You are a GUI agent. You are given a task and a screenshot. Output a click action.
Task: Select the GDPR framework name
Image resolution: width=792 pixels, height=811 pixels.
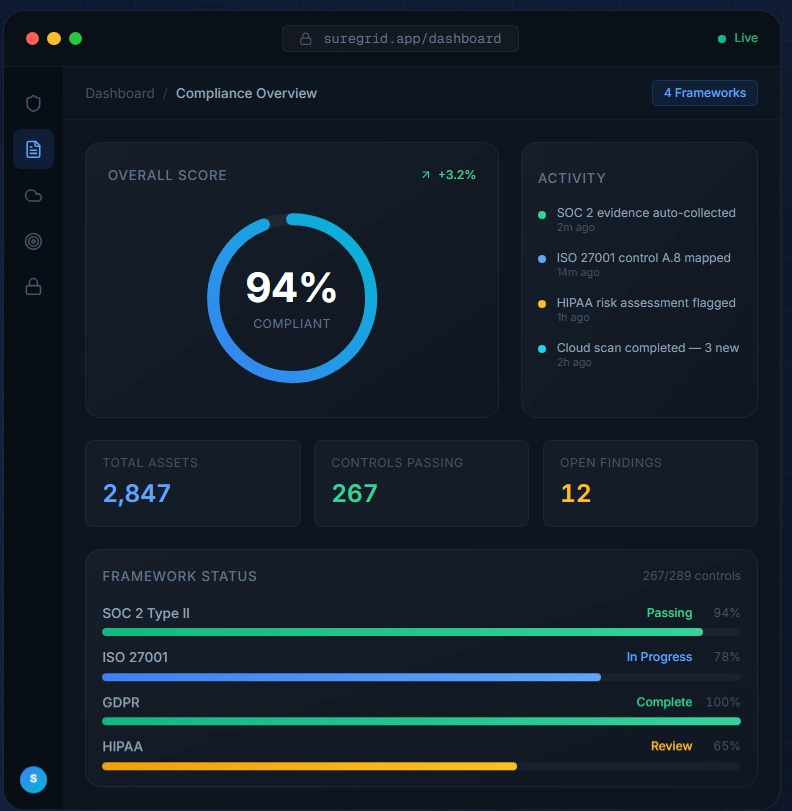click(121, 702)
